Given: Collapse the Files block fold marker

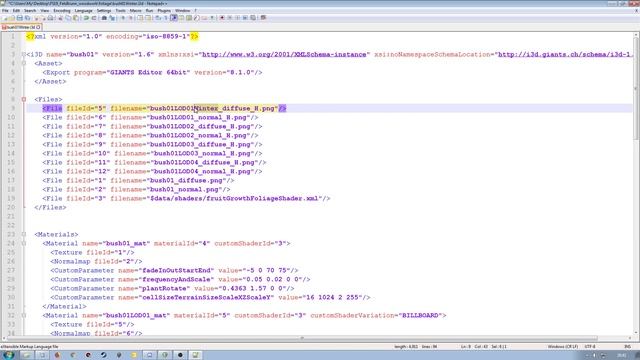Looking at the screenshot, I should click(24, 99).
